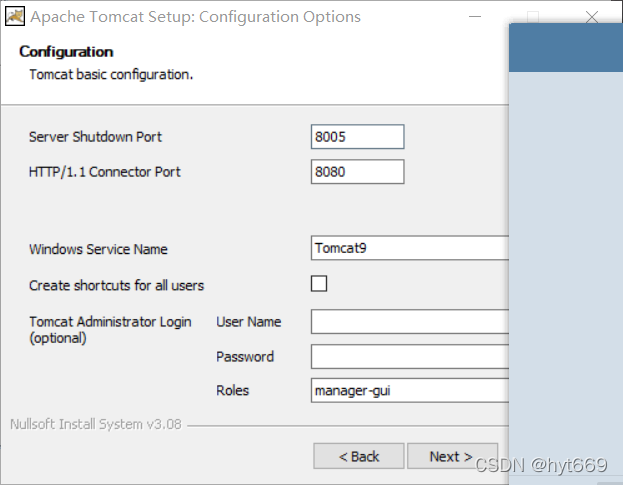This screenshot has height=485, width=623.
Task: Click the Tomcat basic configuration subtitle
Action: point(111,74)
